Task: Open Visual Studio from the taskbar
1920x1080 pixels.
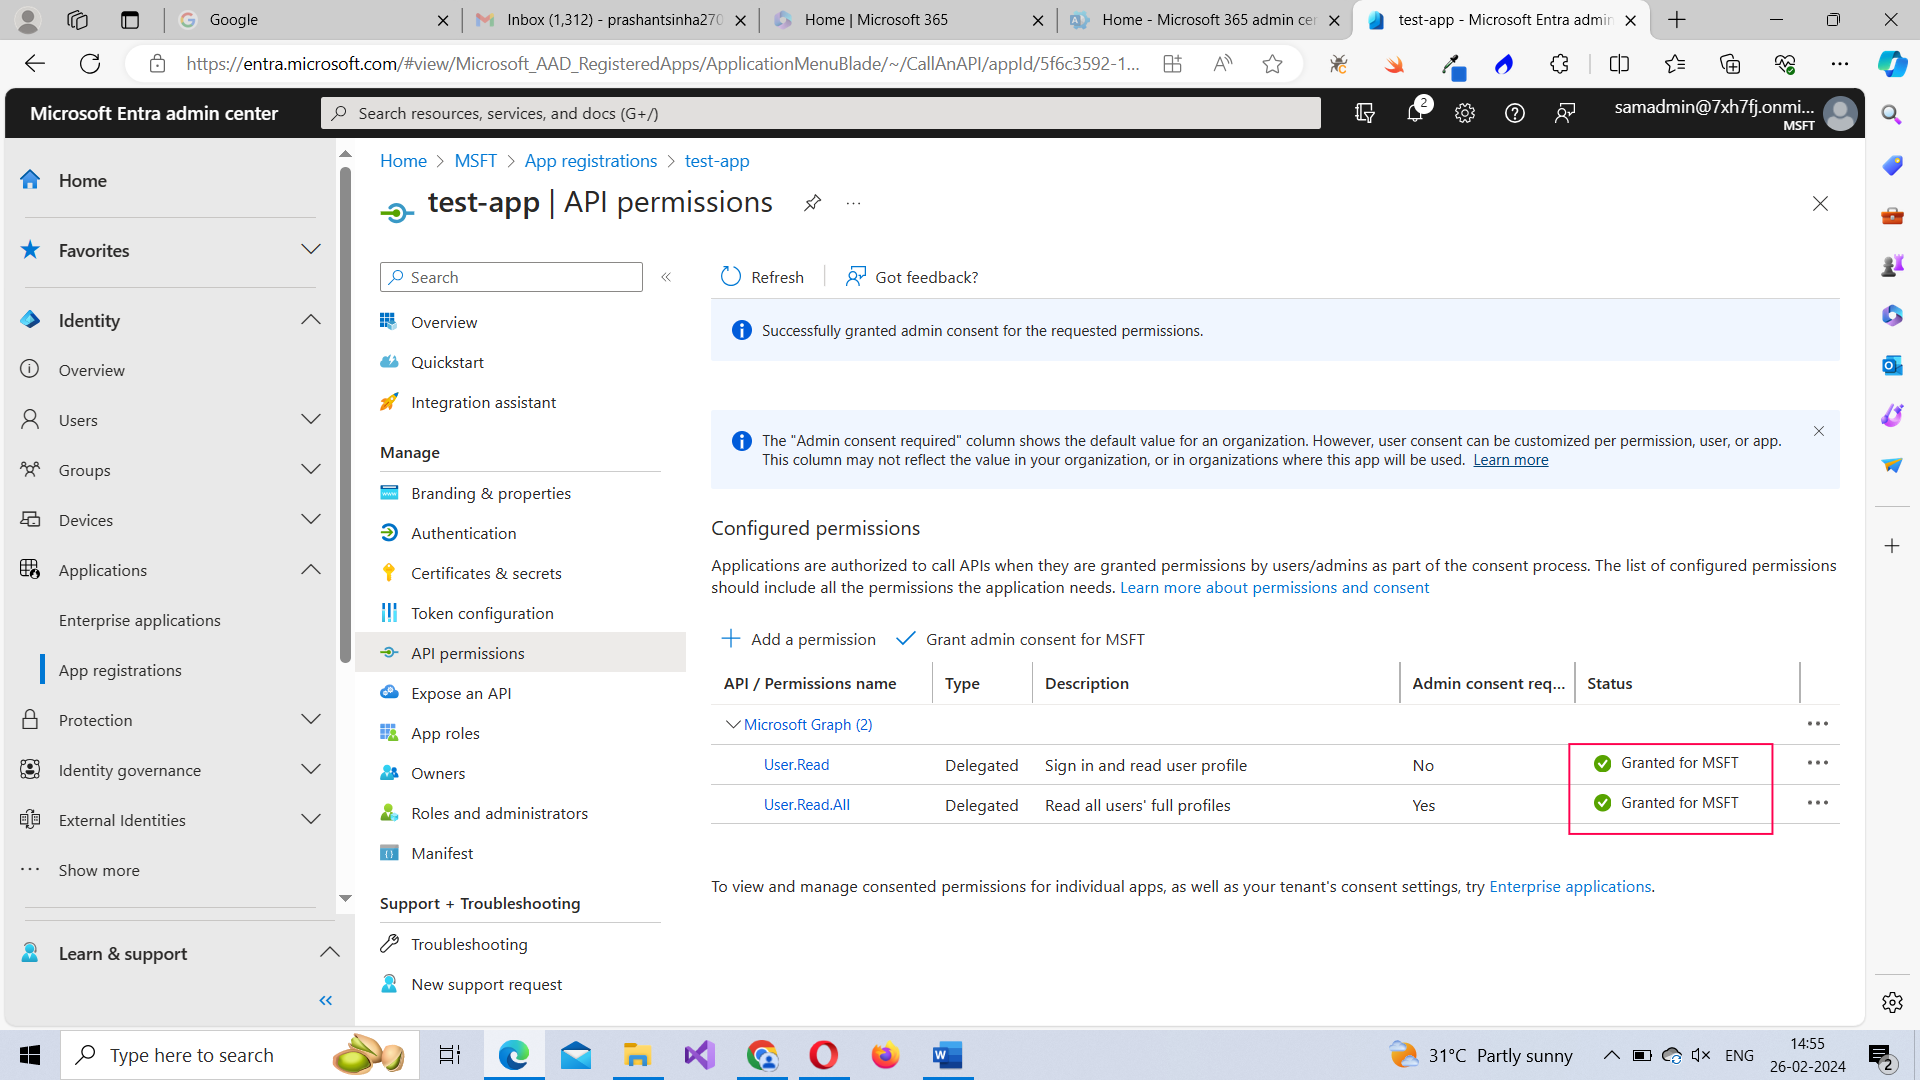Action: tap(700, 1055)
